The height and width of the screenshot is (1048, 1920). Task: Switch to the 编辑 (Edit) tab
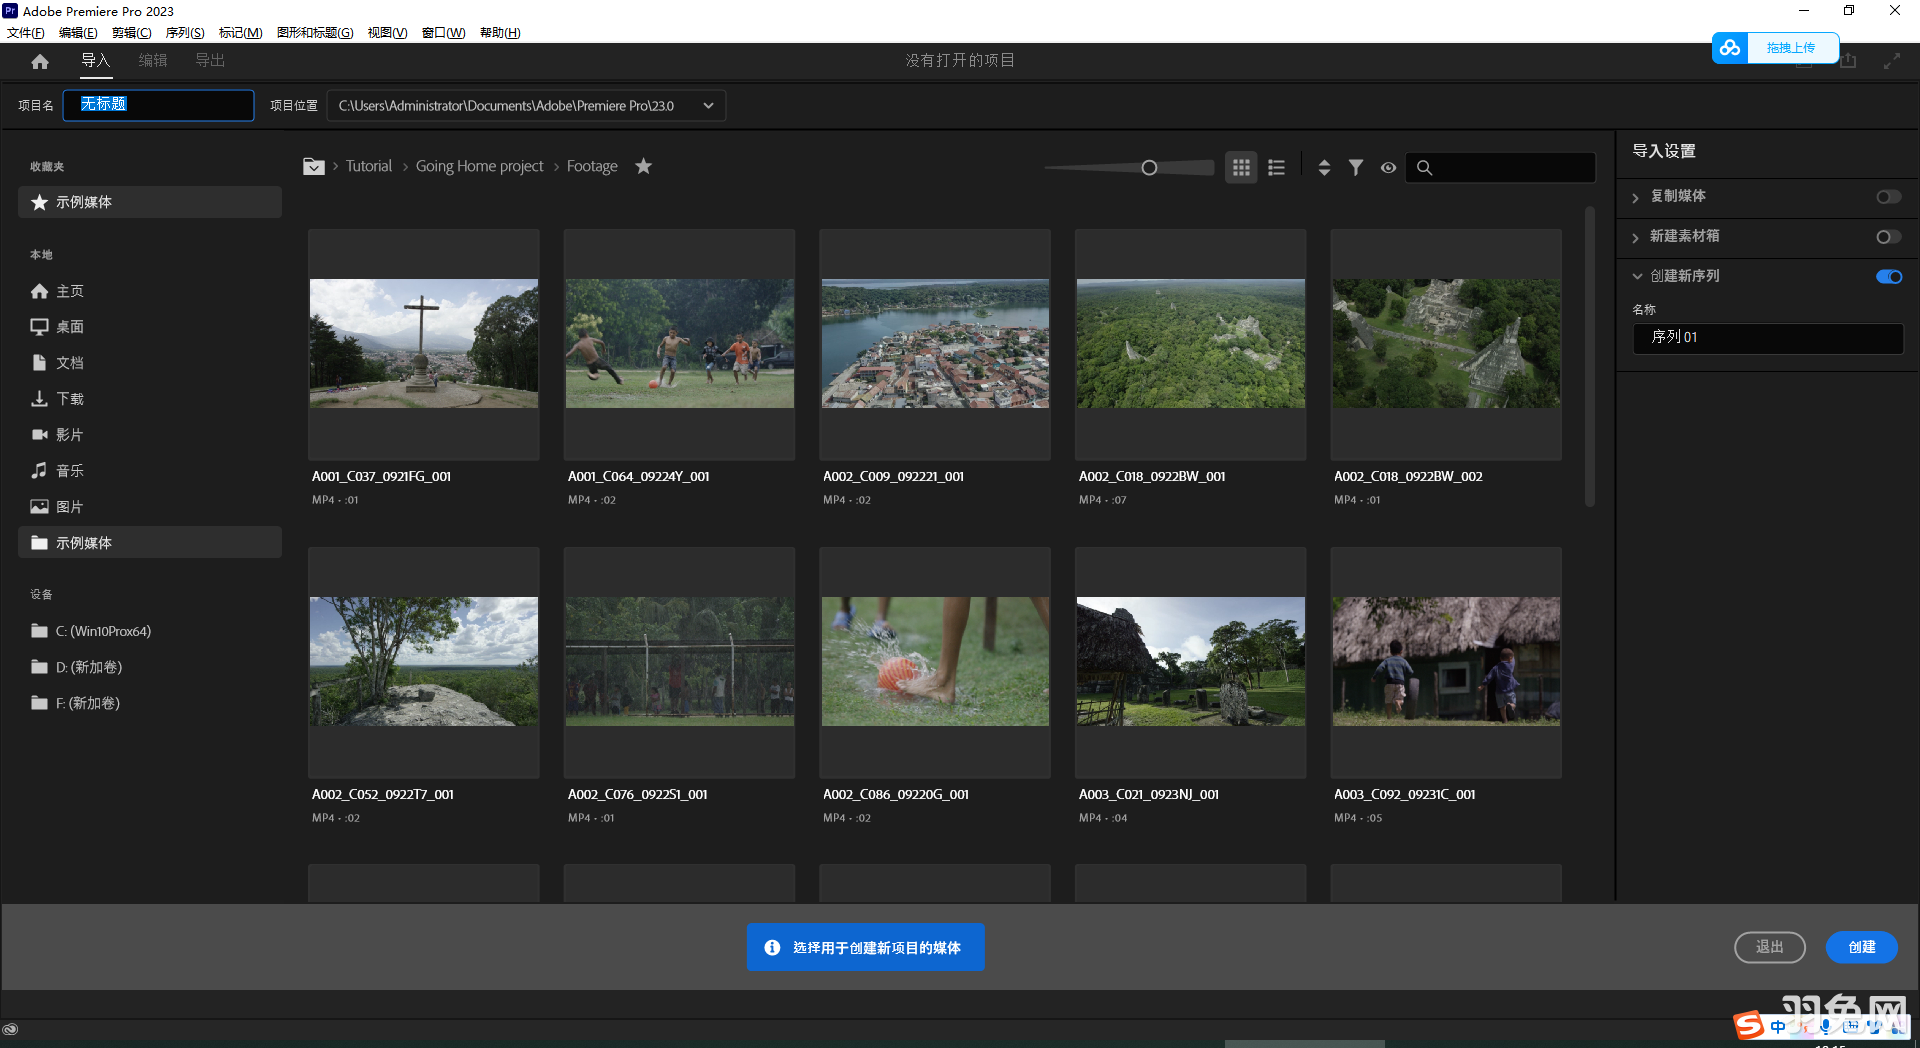(152, 60)
